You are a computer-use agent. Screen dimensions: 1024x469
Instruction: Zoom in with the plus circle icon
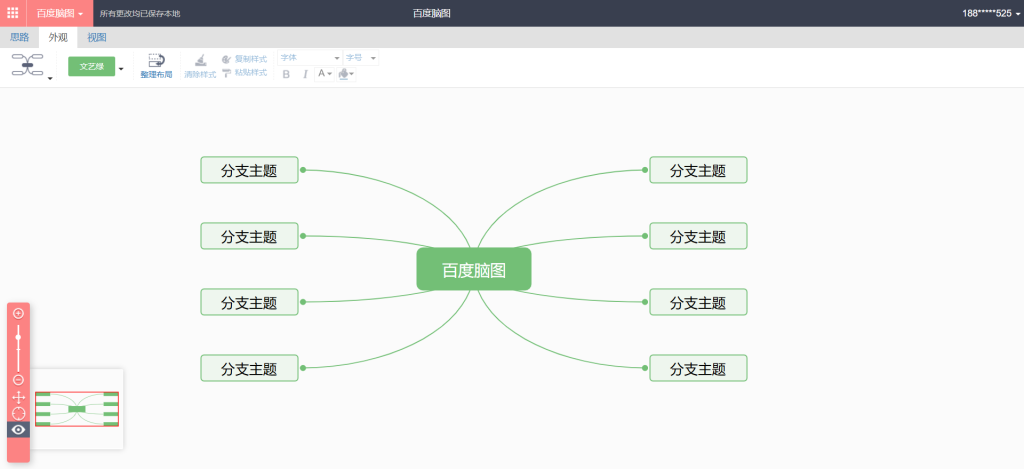point(18,314)
